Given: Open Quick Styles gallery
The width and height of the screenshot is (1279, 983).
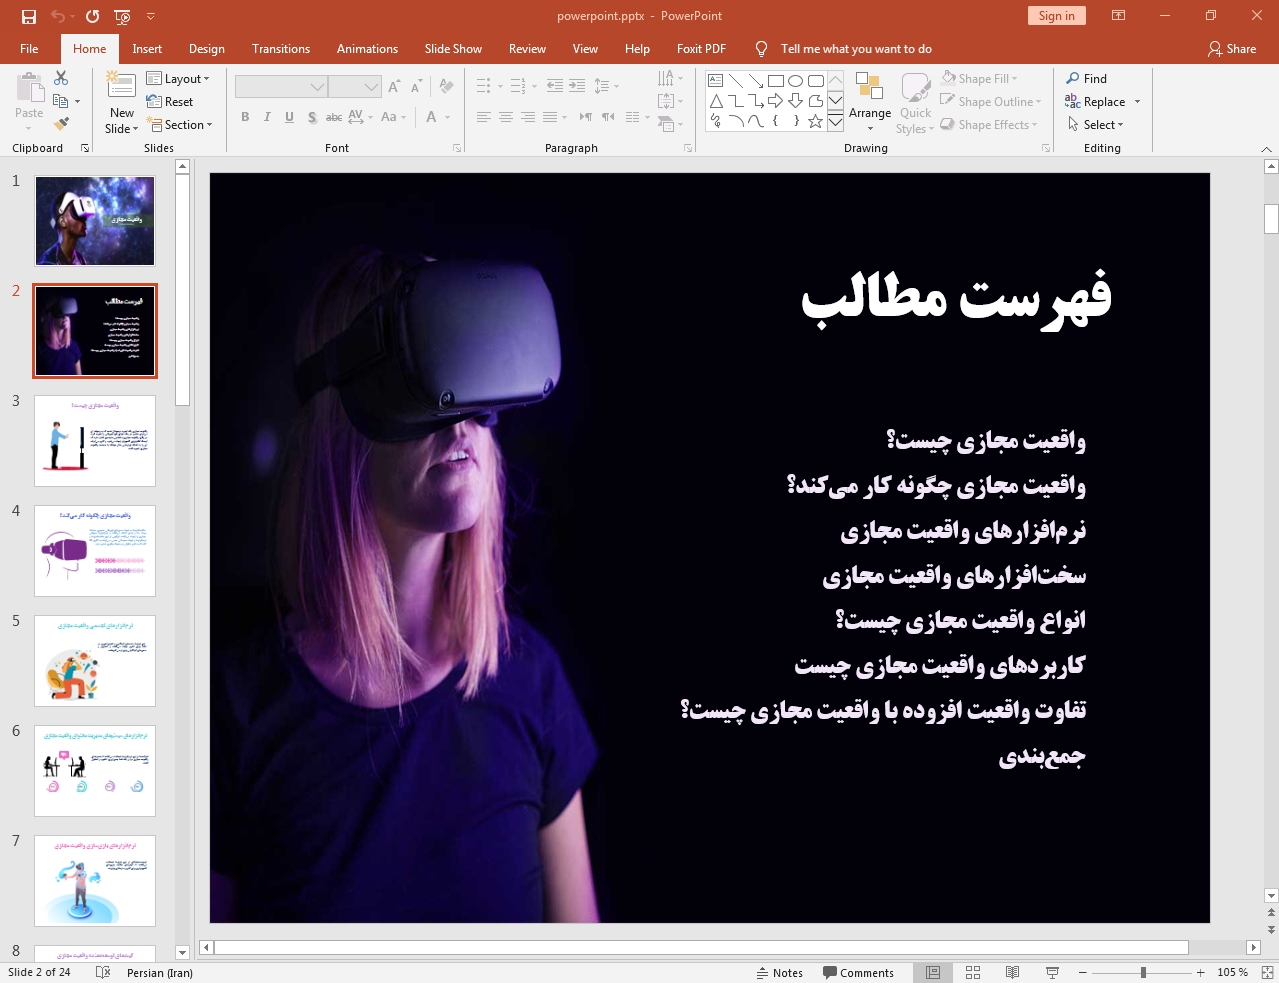Looking at the screenshot, I should coord(915,103).
